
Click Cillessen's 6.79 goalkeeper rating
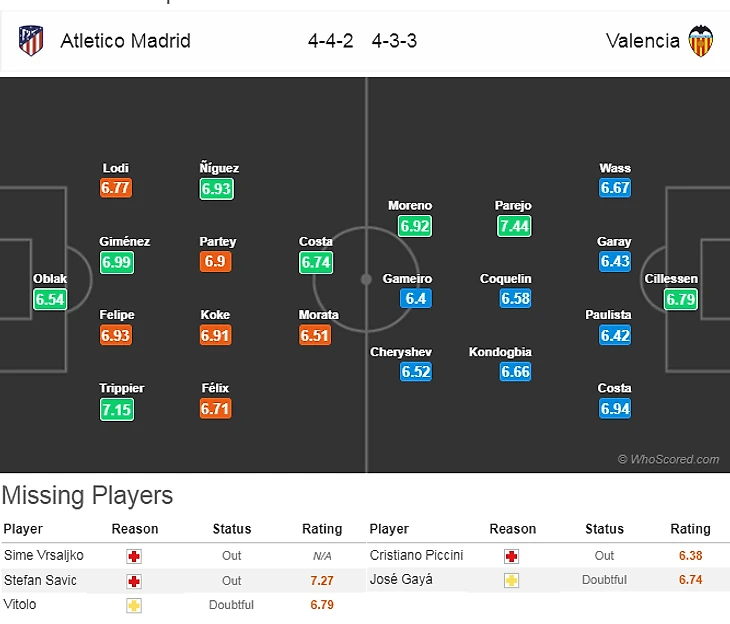[x=679, y=299]
